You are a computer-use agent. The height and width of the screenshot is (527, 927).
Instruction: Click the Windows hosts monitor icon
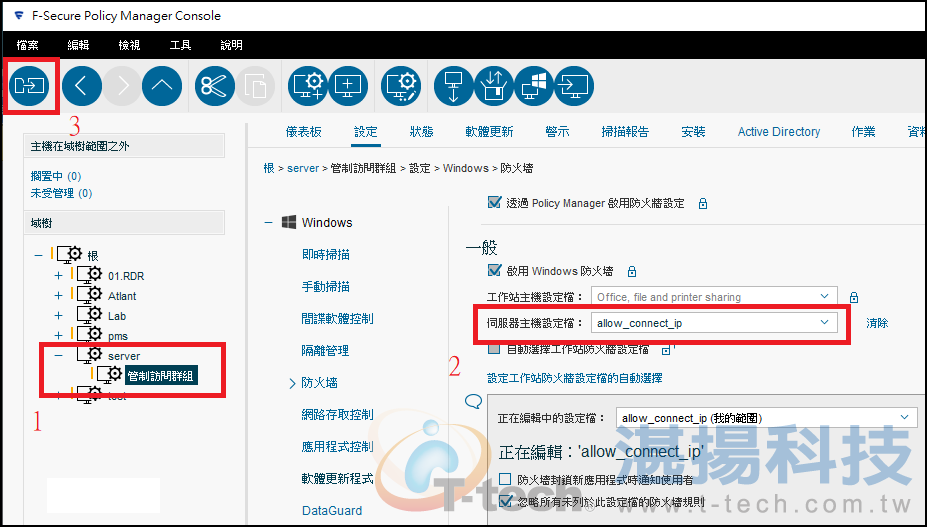534,86
